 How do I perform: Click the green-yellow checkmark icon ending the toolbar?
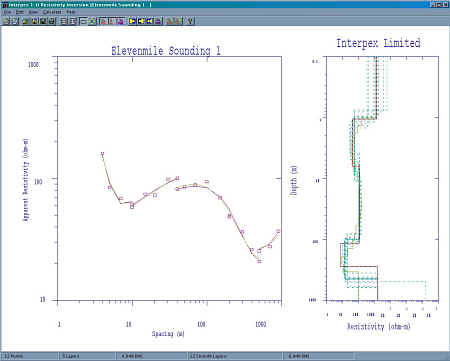pos(190,21)
